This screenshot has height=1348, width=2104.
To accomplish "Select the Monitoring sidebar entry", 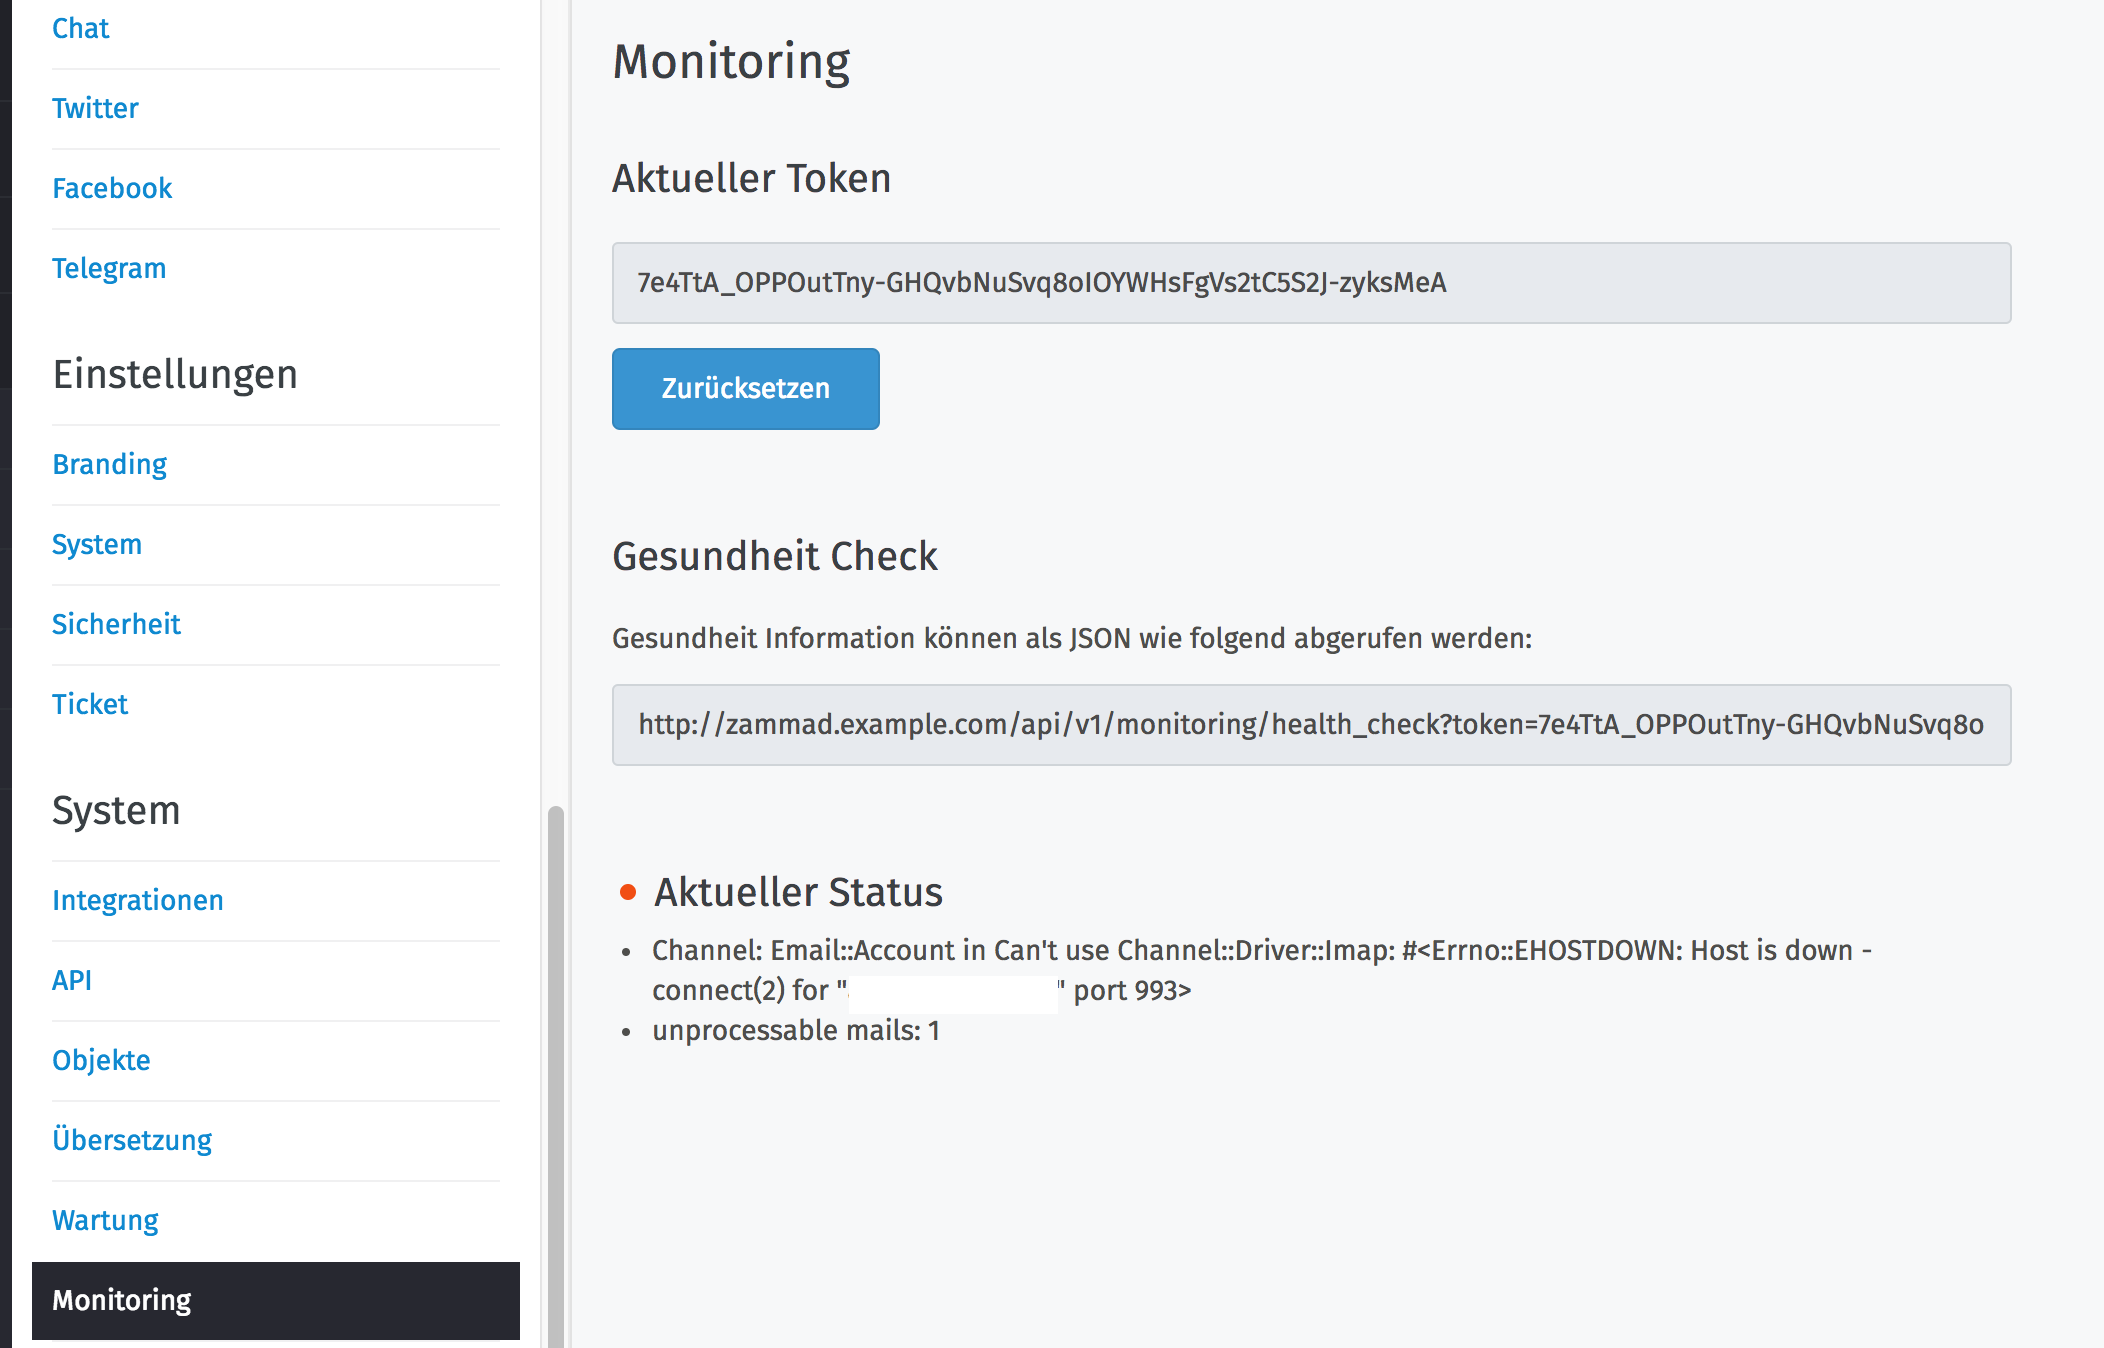I will pyautogui.click(x=122, y=1300).
